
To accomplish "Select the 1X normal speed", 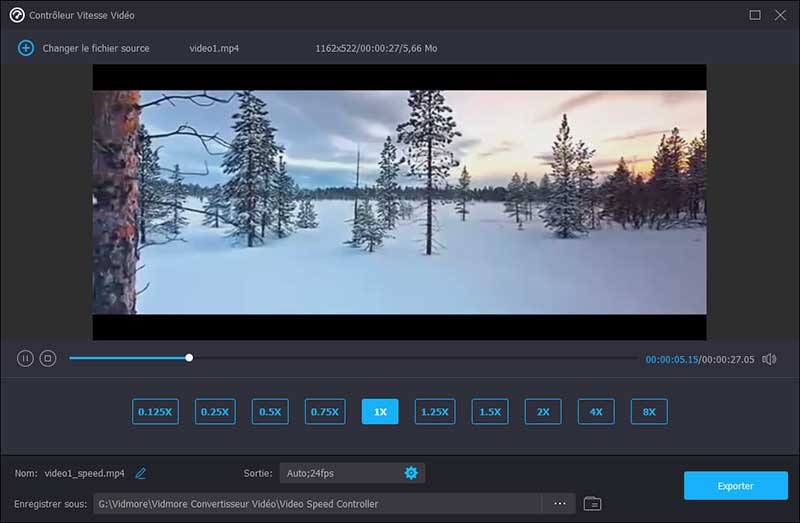I will (x=380, y=411).
